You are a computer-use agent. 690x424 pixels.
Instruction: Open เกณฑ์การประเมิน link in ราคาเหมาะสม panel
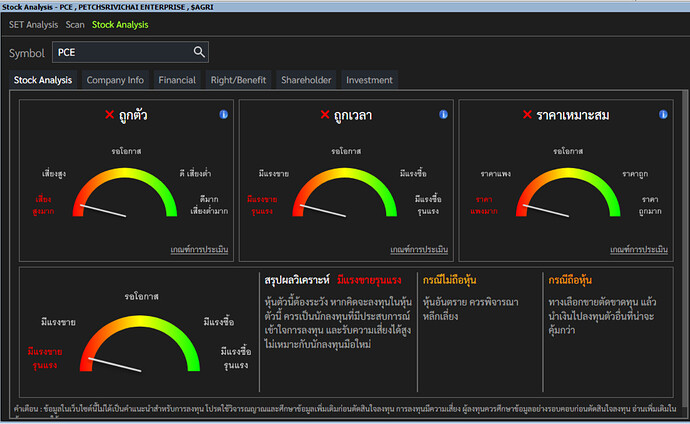(x=639, y=249)
